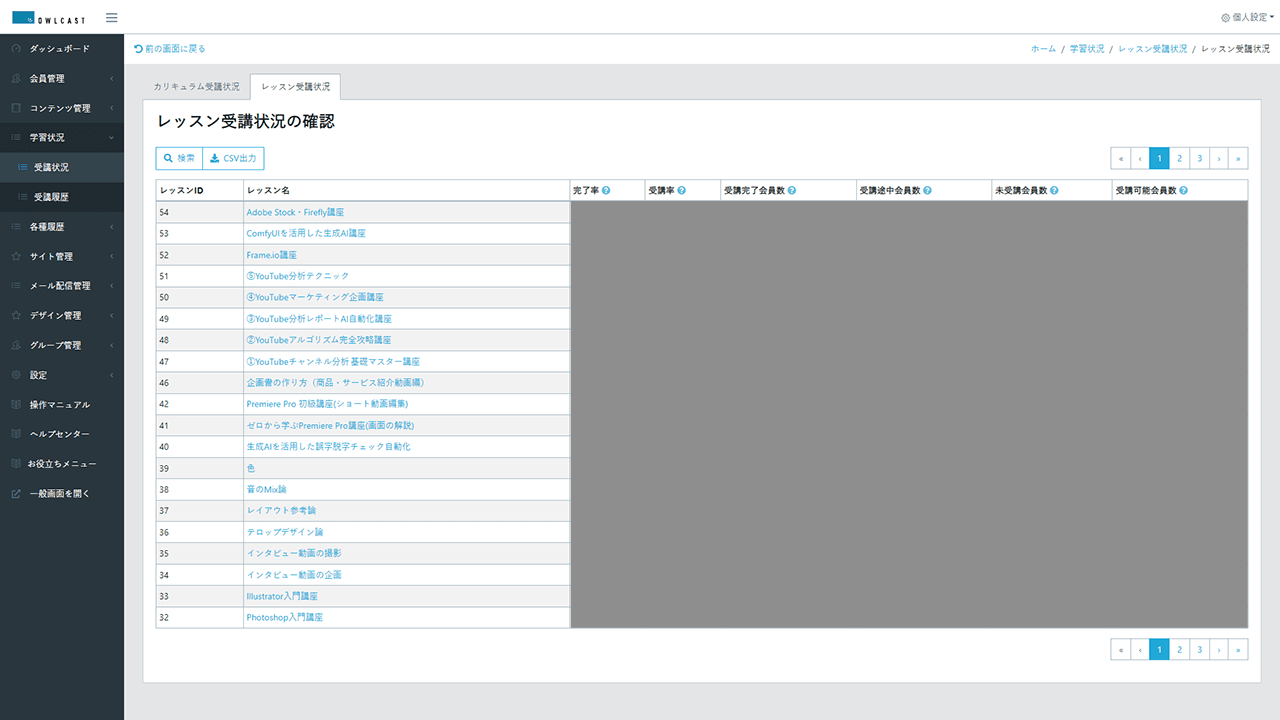
Task: Open the Photoshop入門講座 lesson link
Action: point(284,618)
